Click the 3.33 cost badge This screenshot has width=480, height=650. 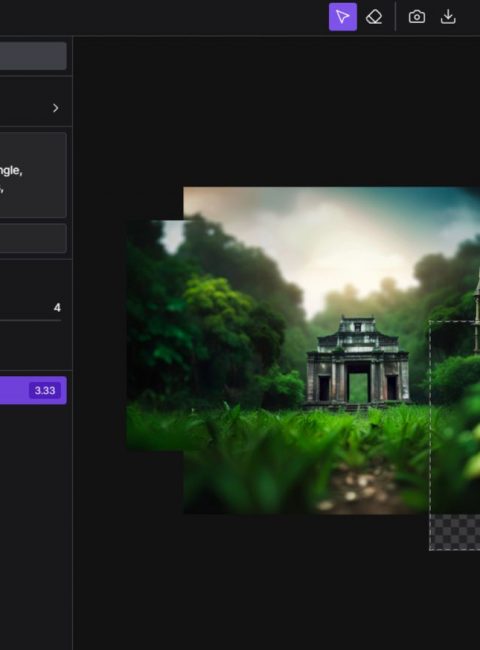(x=45, y=390)
